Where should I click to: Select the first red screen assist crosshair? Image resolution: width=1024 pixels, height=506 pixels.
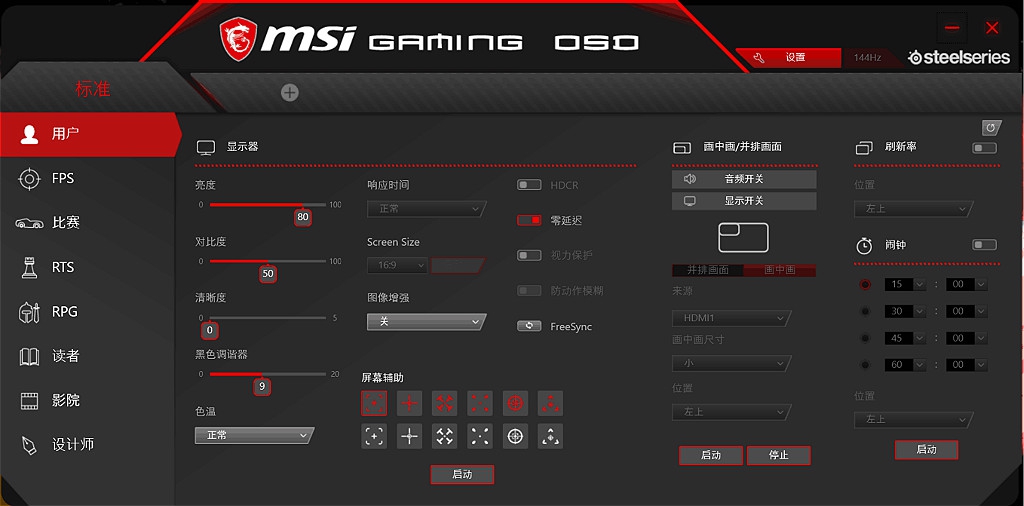pyautogui.click(x=374, y=403)
